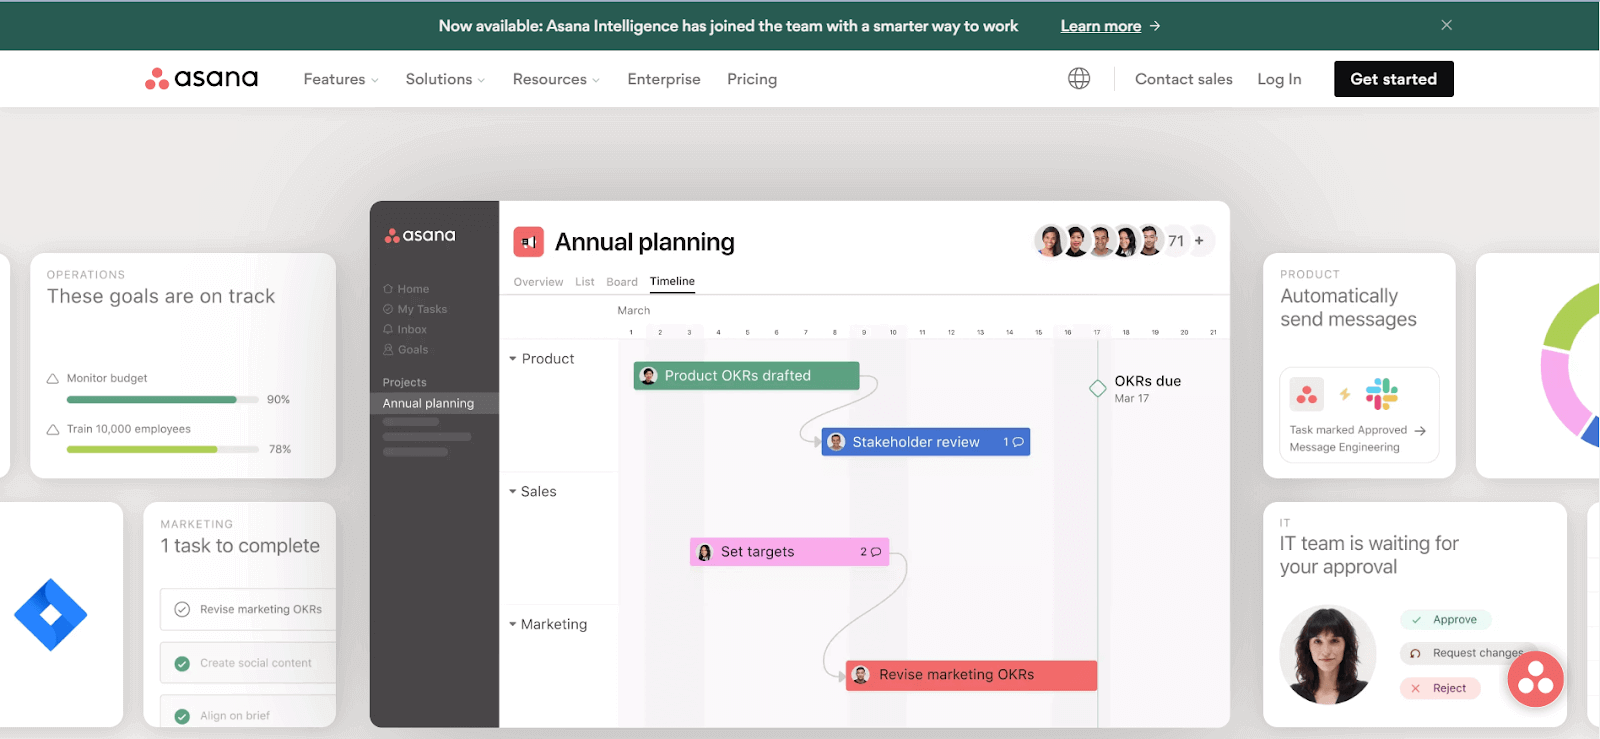Image resolution: width=1600 pixels, height=739 pixels.
Task: Click '1 task to complete' heading
Action: [240, 547]
